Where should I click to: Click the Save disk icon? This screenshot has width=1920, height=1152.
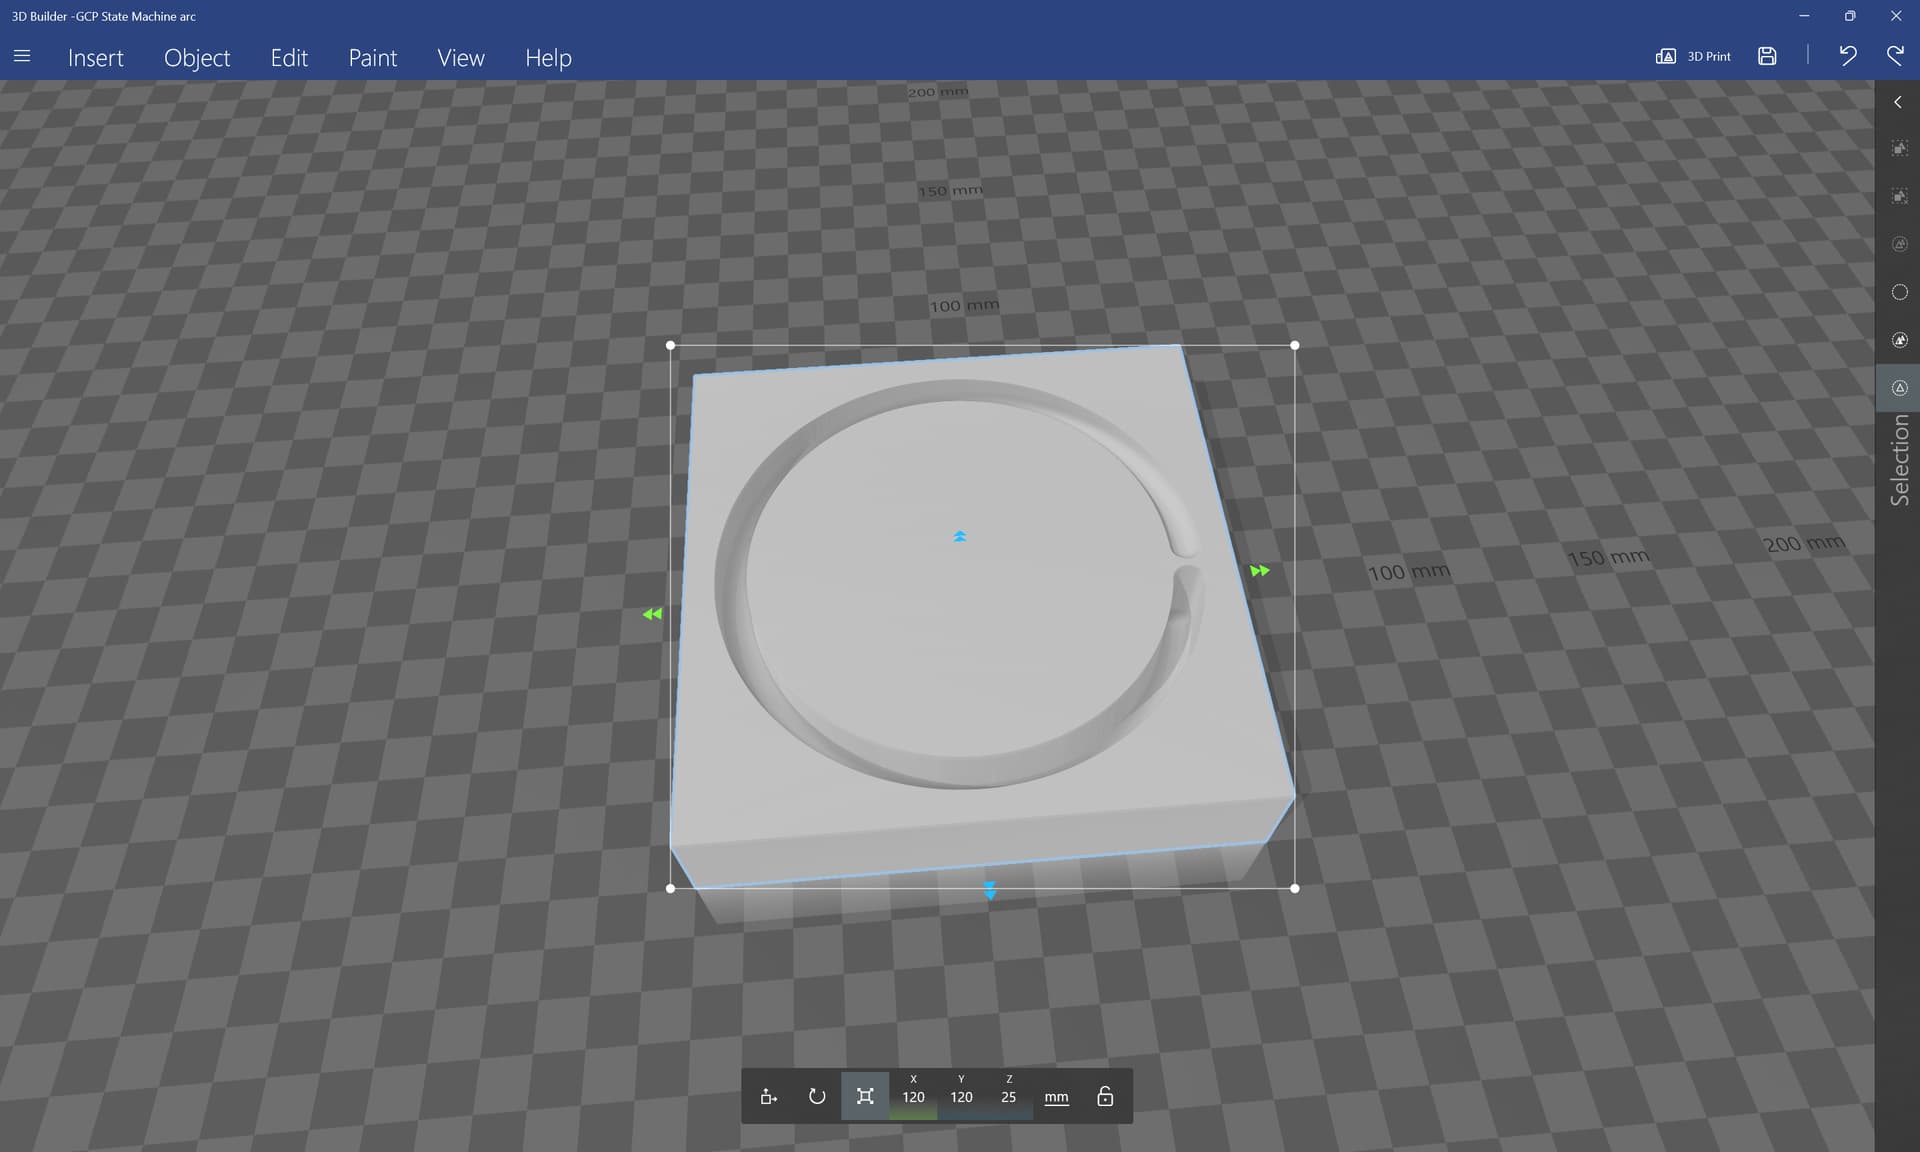[x=1767, y=57]
